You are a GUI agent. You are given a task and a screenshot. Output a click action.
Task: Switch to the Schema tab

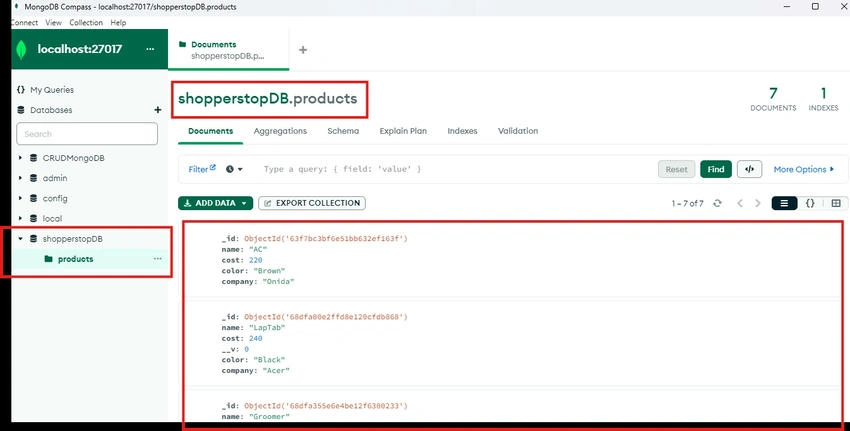click(x=343, y=131)
